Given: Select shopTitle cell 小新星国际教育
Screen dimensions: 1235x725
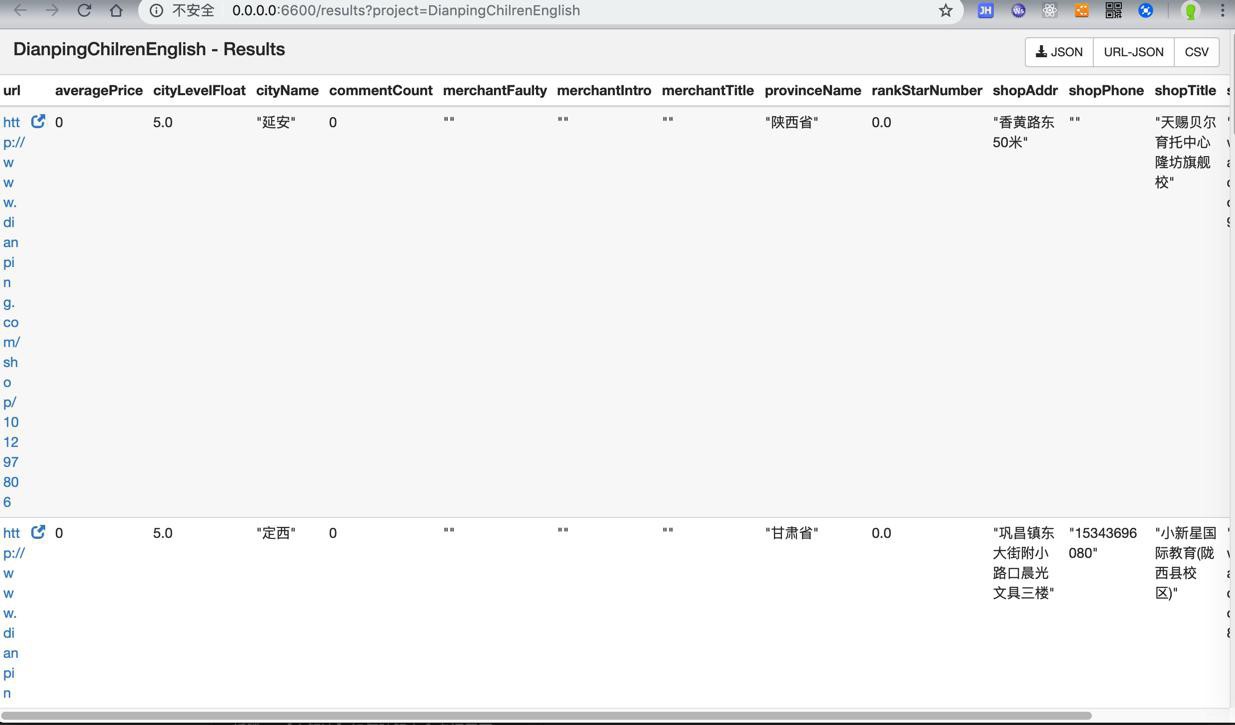Looking at the screenshot, I should click(1186, 563).
